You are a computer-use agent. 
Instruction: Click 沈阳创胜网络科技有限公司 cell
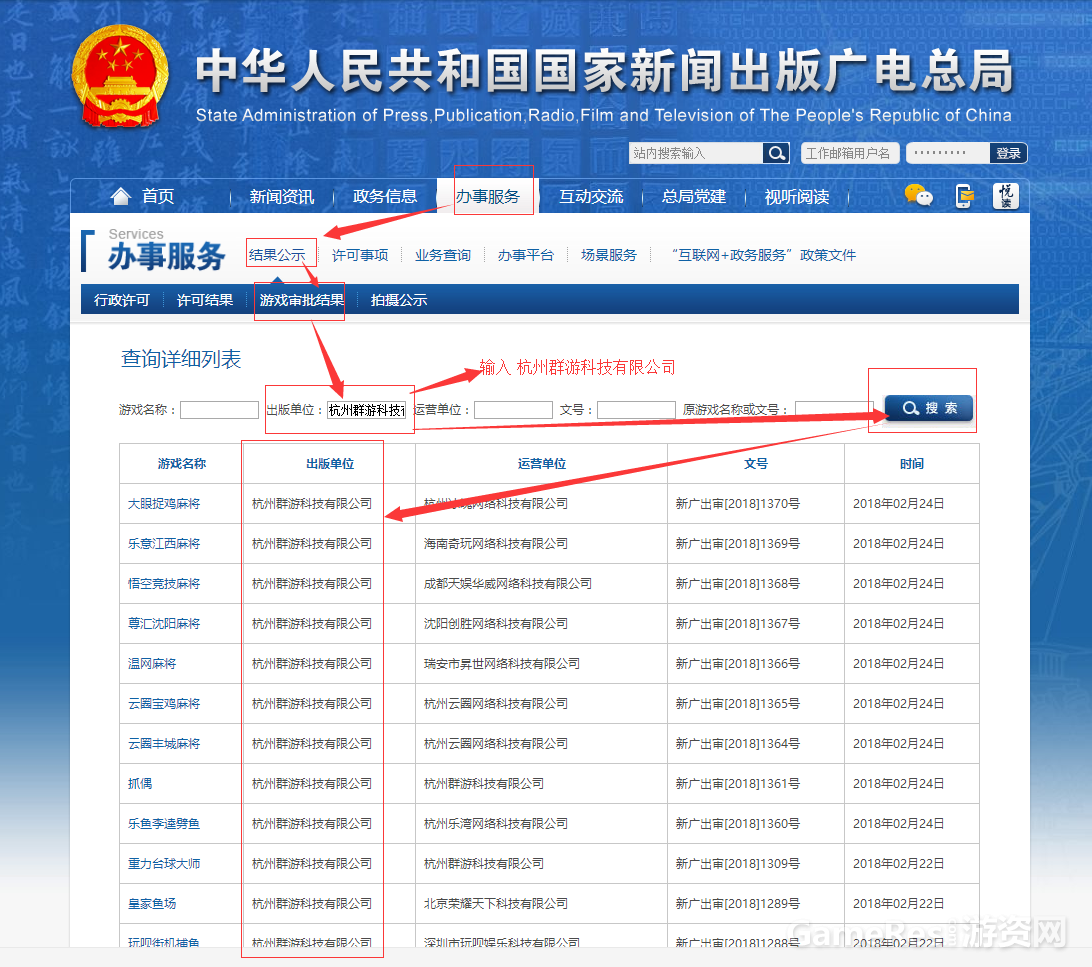click(x=496, y=624)
